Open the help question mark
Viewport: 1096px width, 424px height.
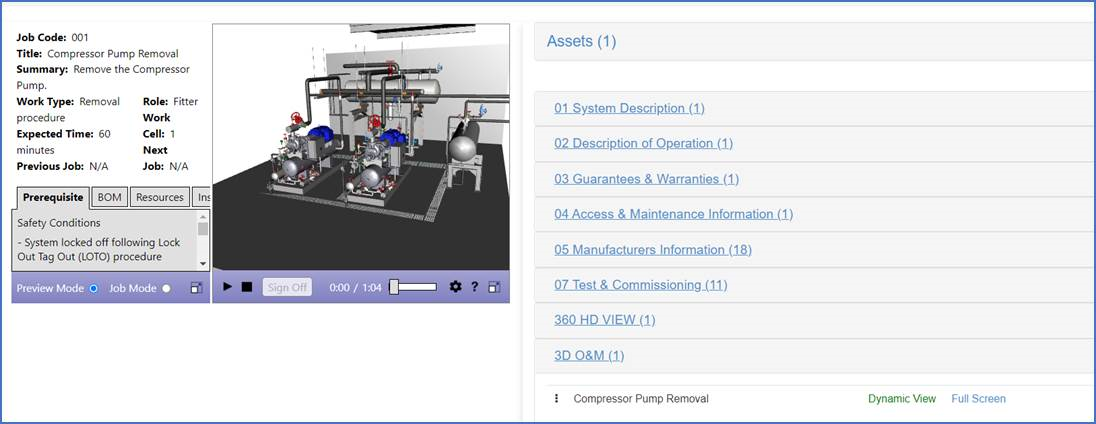pyautogui.click(x=475, y=286)
